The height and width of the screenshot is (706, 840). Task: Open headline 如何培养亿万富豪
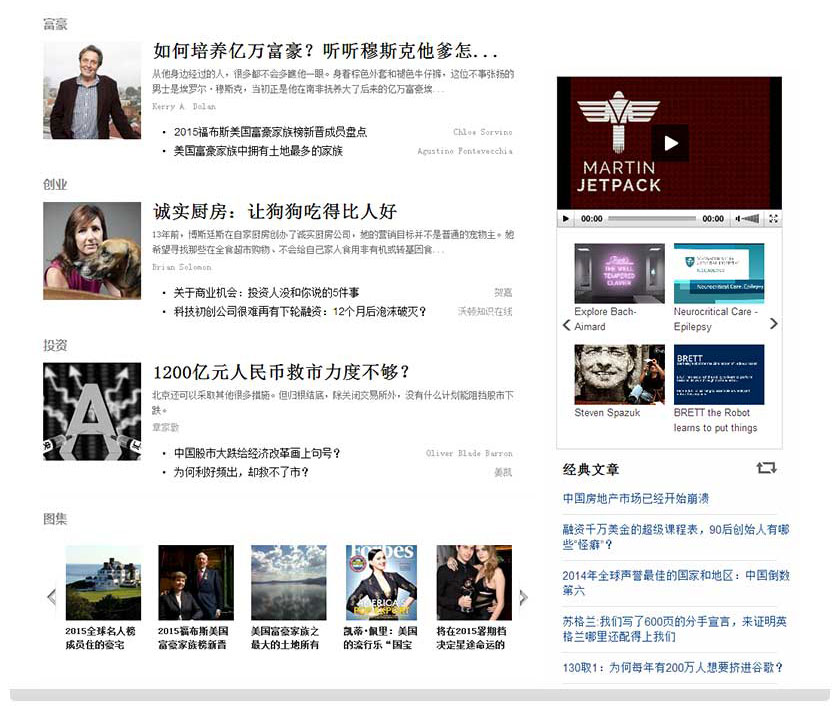pyautogui.click(x=325, y=51)
